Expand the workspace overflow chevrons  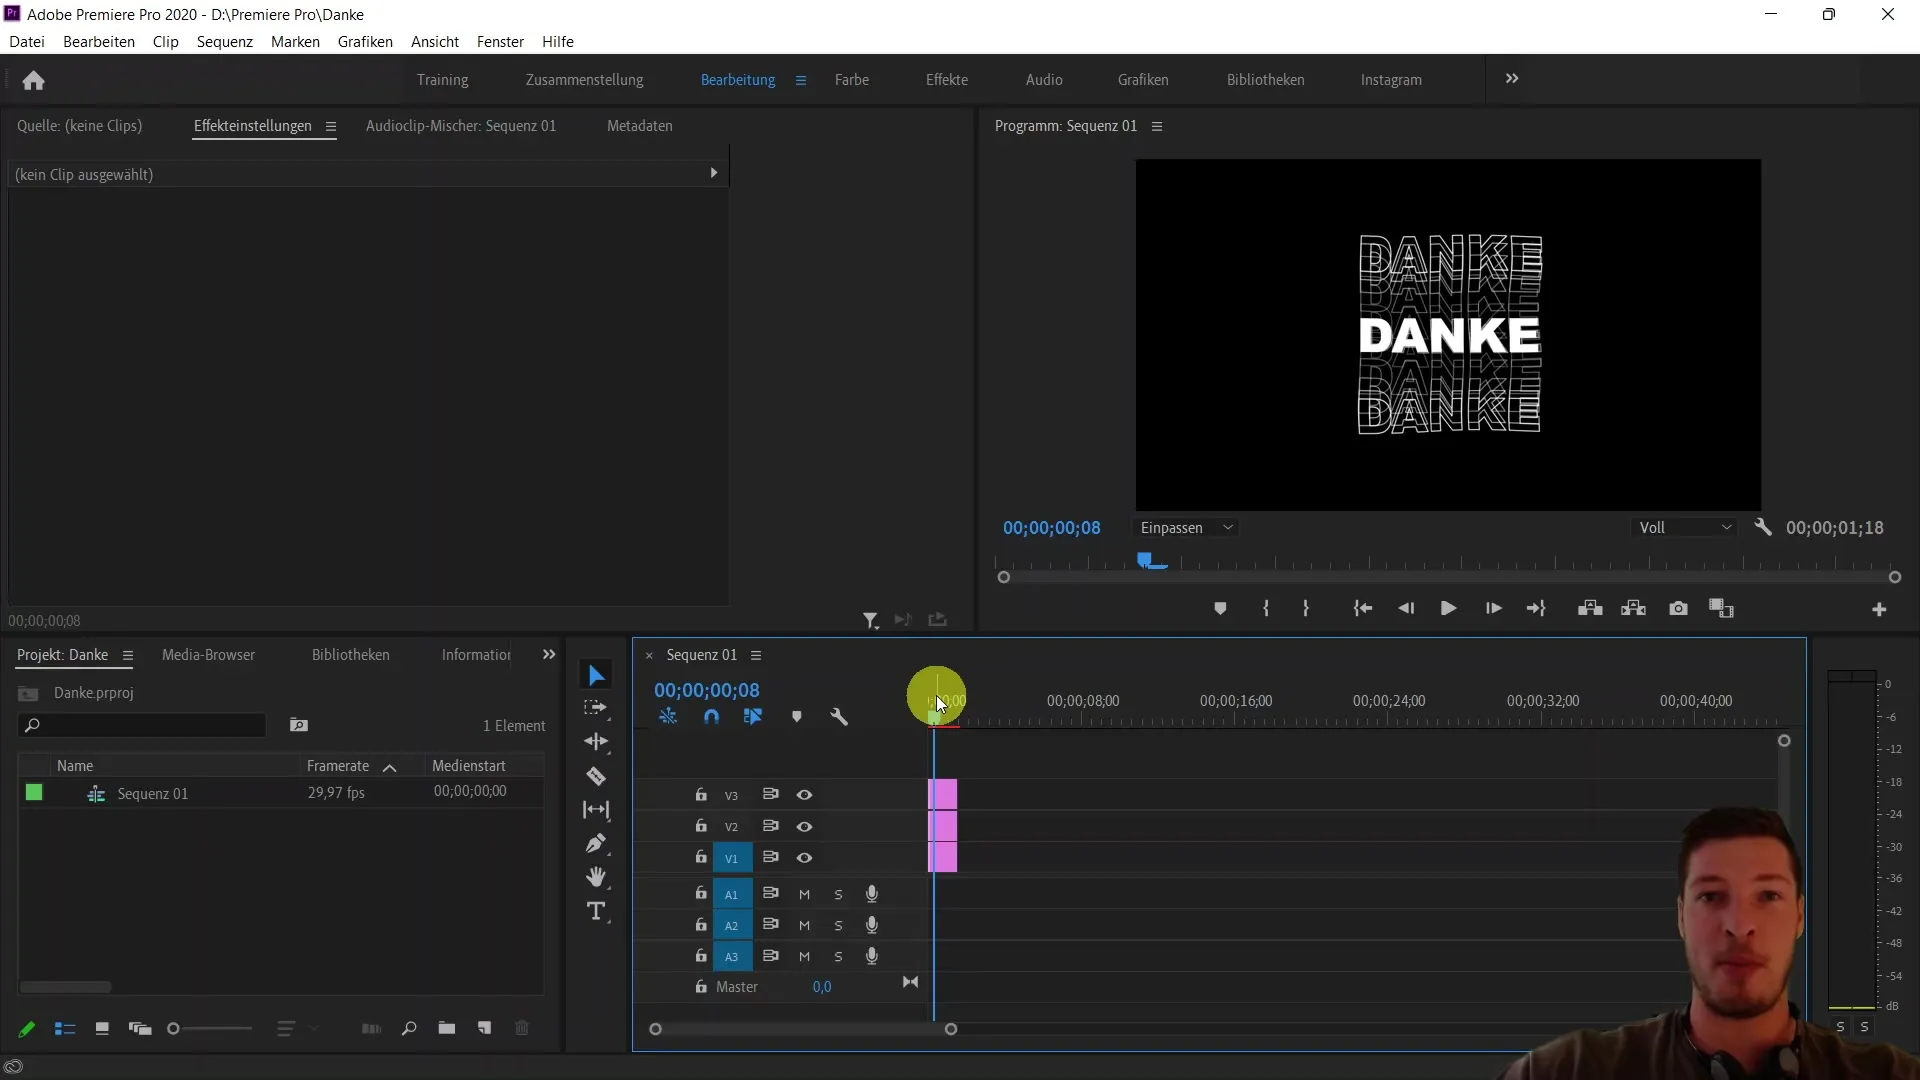1512,79
